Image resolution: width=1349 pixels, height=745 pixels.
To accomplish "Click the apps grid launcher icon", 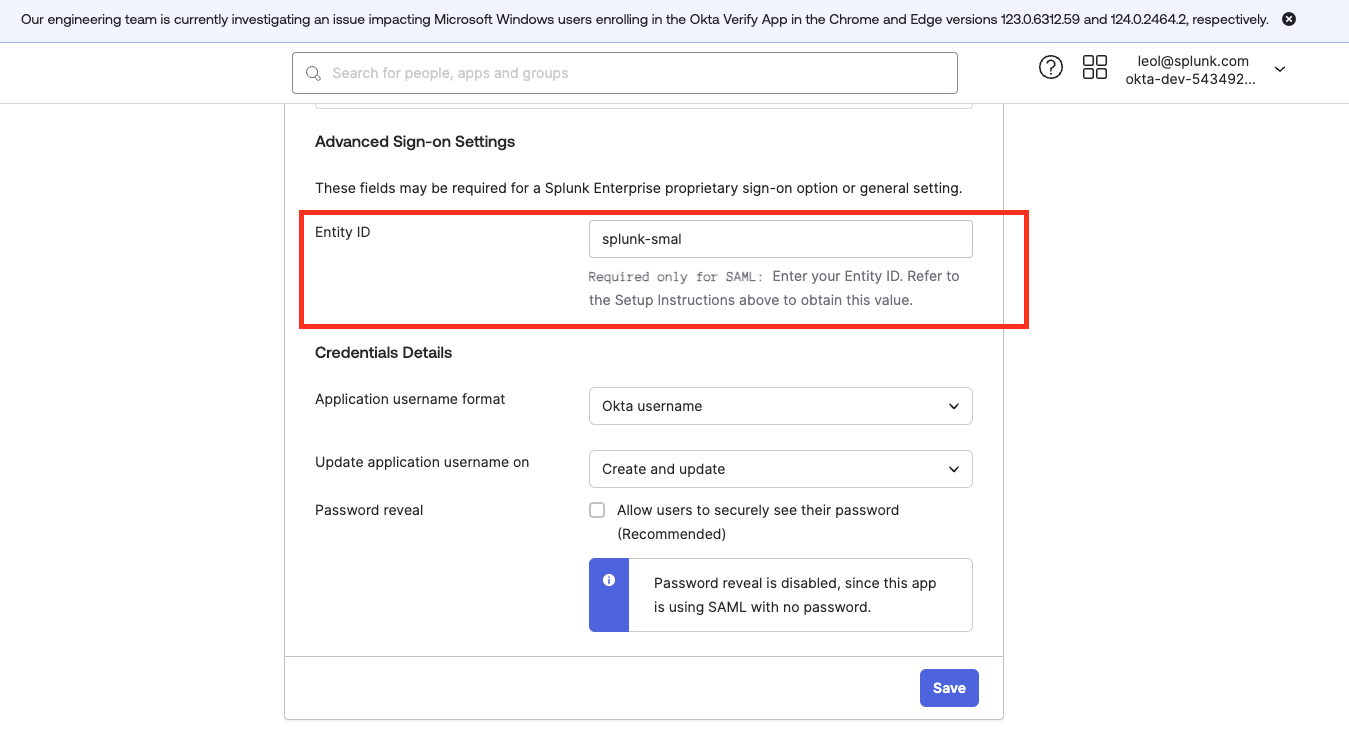I will pos(1095,66).
